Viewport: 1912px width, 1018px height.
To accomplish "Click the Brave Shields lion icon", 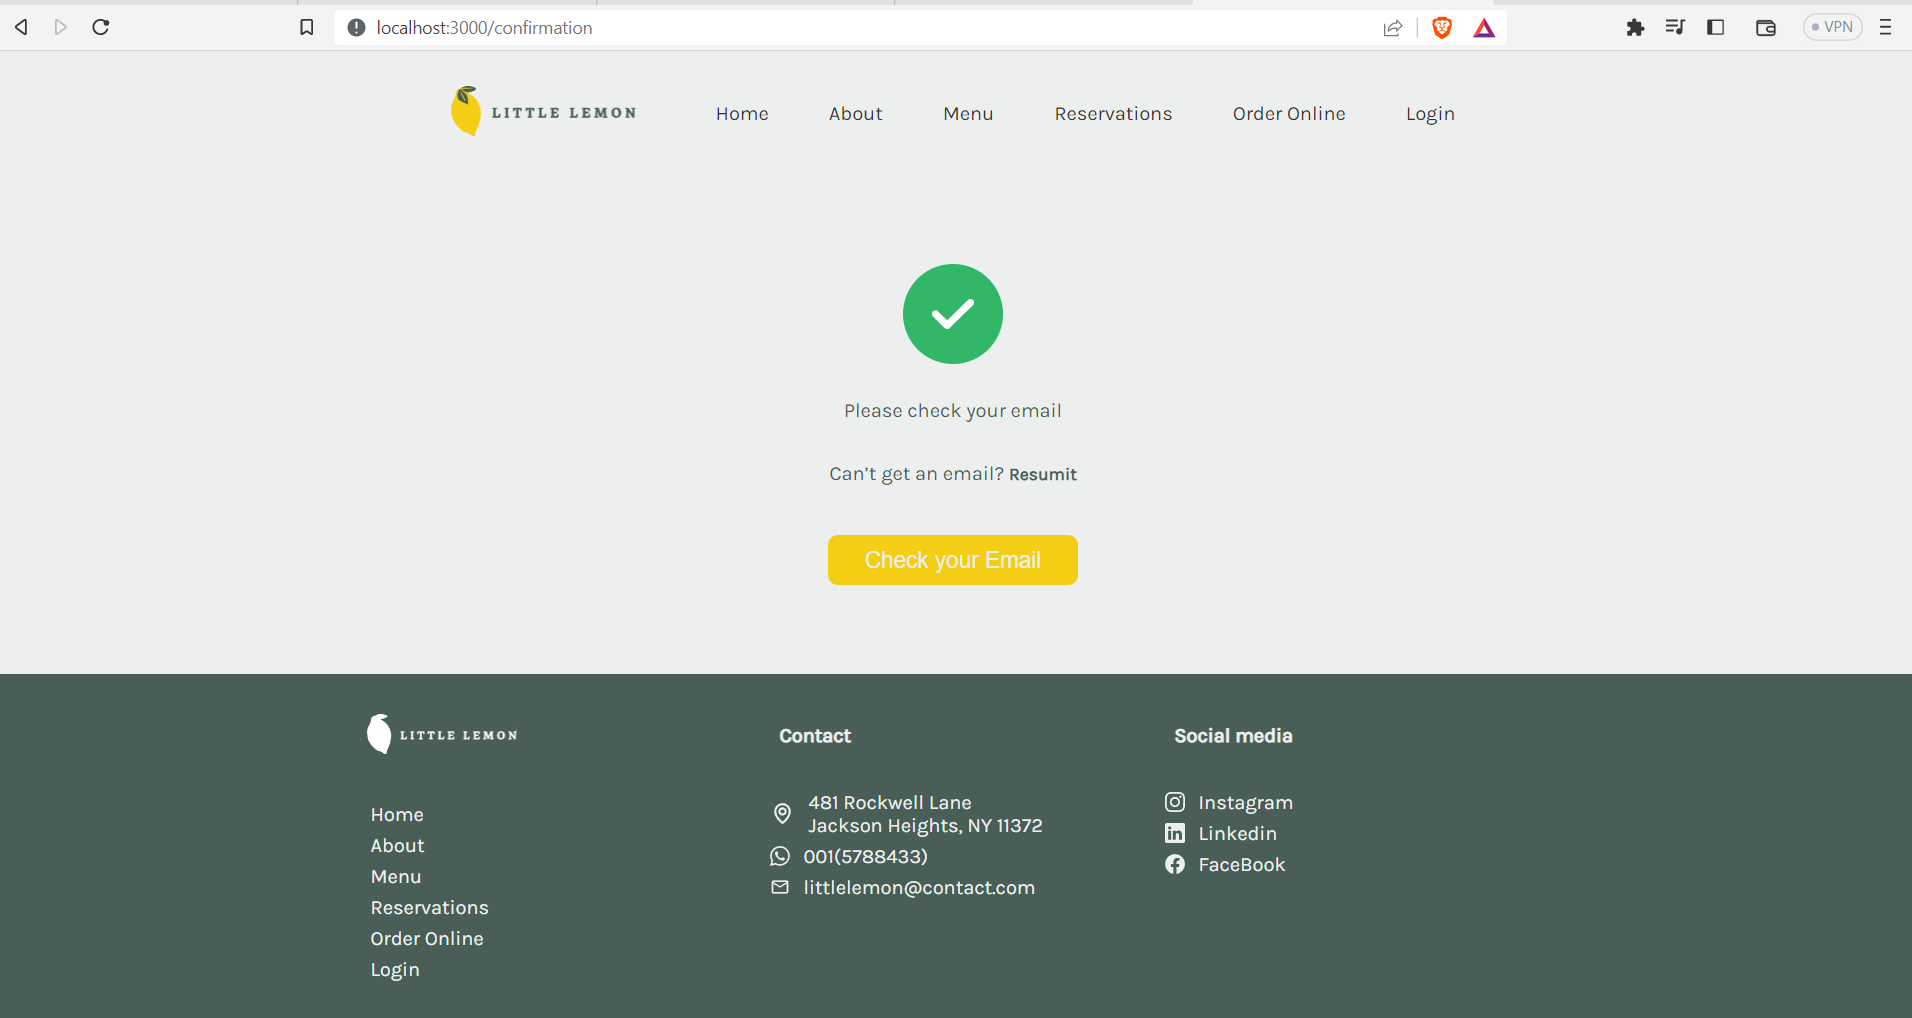I will [1441, 28].
